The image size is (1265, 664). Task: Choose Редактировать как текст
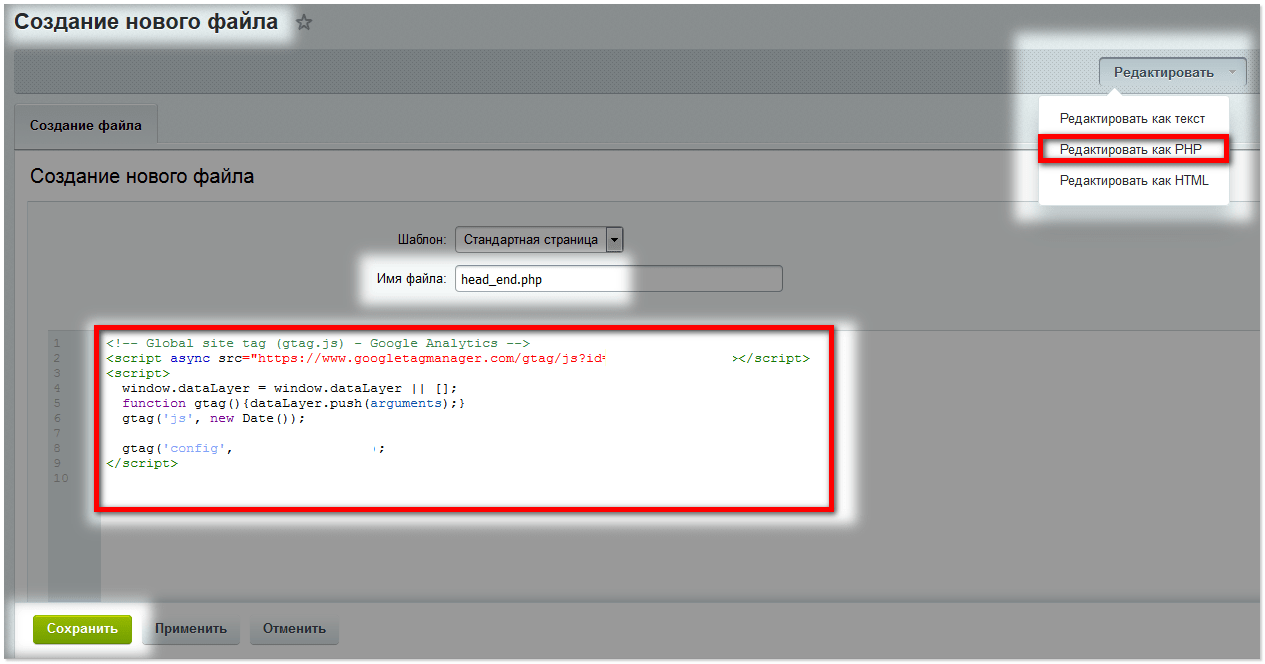[x=1132, y=119]
